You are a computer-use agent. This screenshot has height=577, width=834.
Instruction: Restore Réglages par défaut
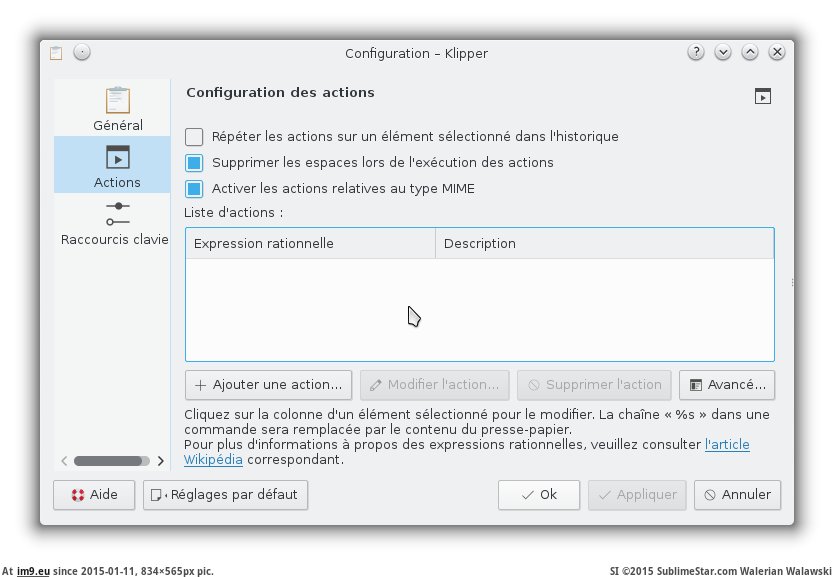coord(226,495)
